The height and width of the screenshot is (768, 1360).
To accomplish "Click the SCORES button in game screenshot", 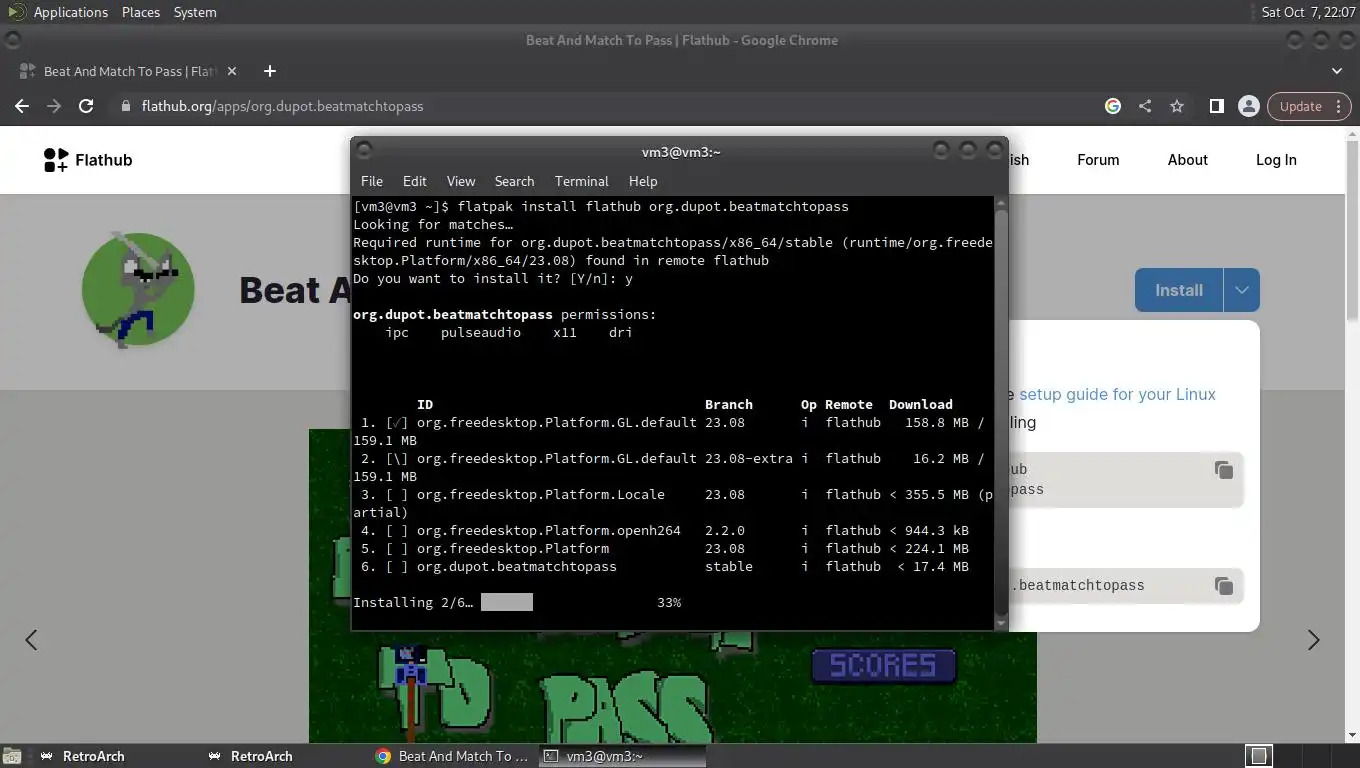I will [883, 665].
